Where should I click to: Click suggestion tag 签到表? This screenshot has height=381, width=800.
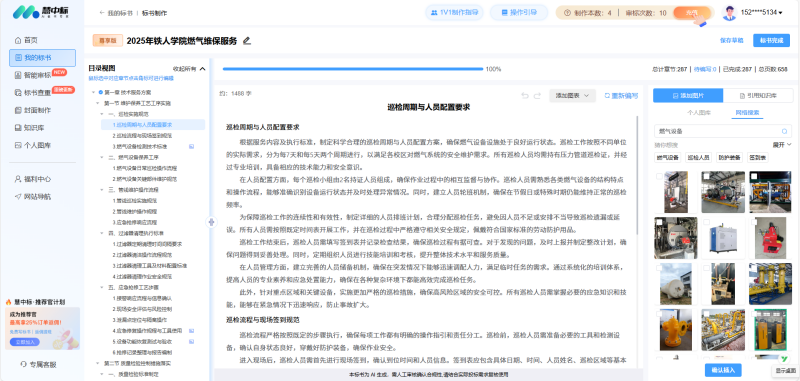tap(758, 158)
